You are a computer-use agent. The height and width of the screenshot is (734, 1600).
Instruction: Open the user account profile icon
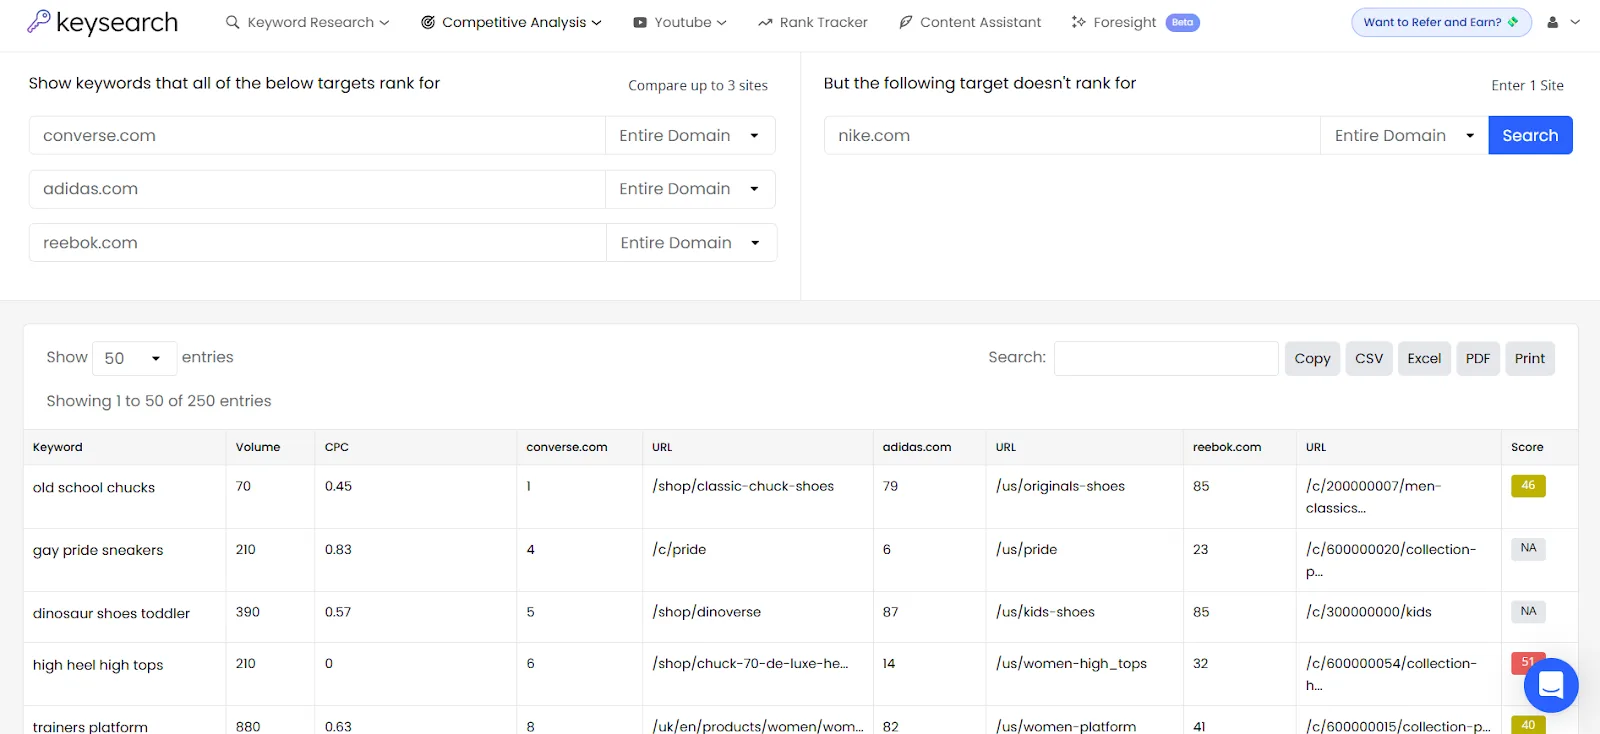(x=1552, y=22)
